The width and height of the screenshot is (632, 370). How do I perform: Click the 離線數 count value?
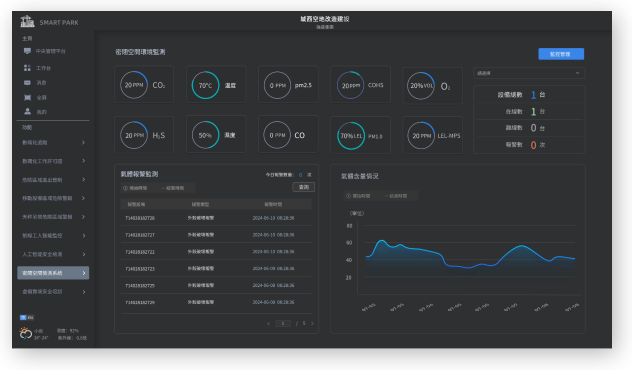(x=533, y=128)
